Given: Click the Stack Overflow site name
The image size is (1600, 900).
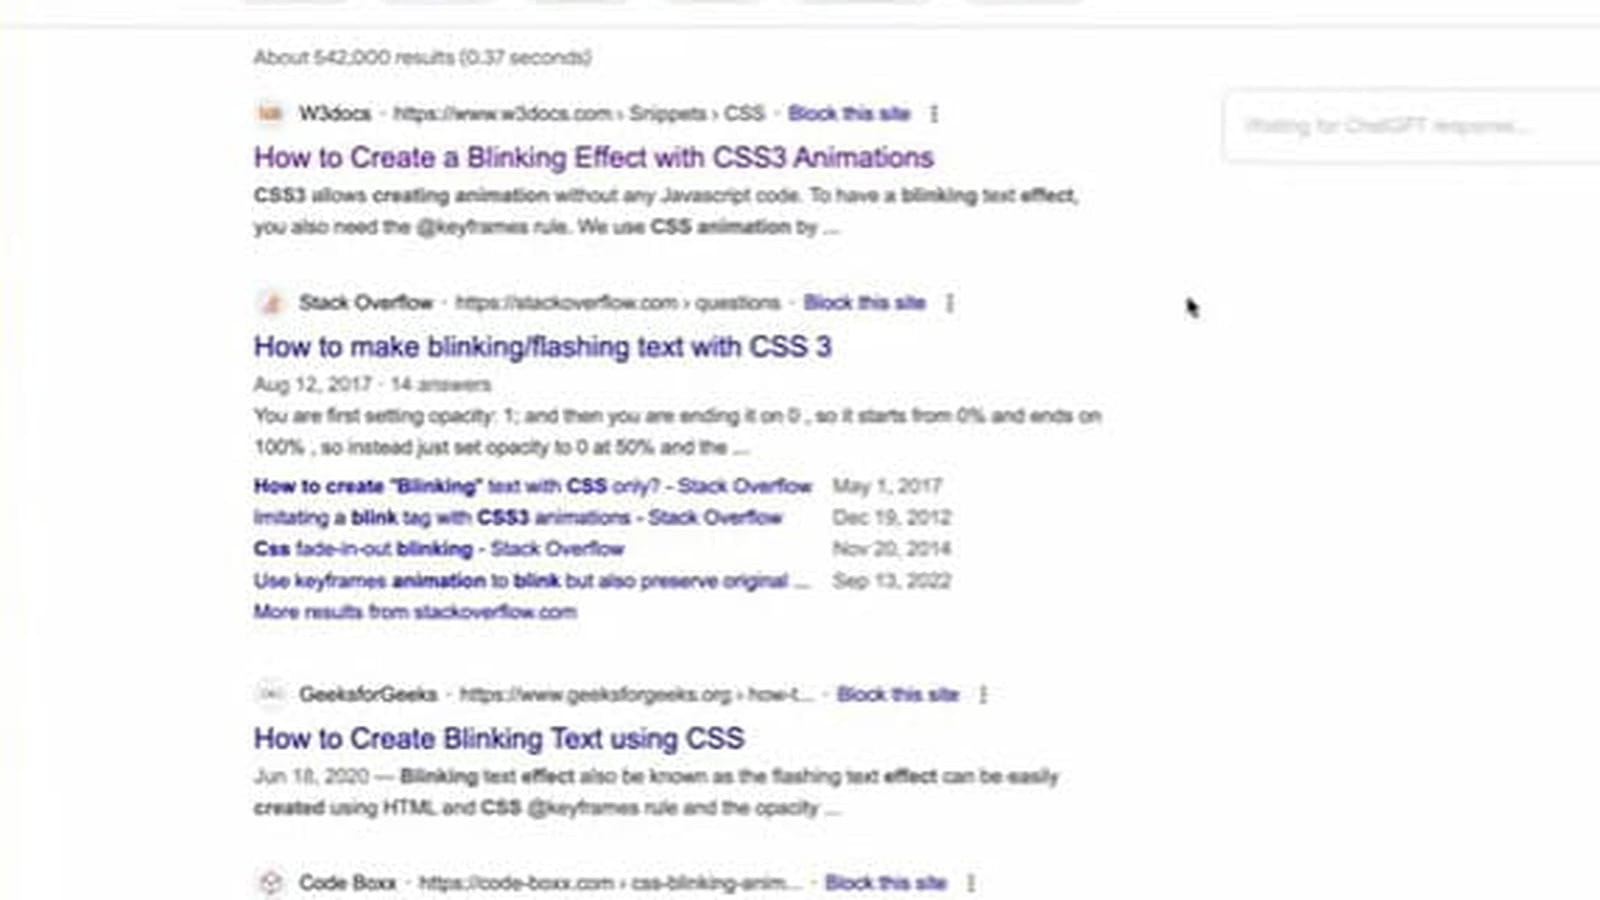Looking at the screenshot, I should point(366,302).
